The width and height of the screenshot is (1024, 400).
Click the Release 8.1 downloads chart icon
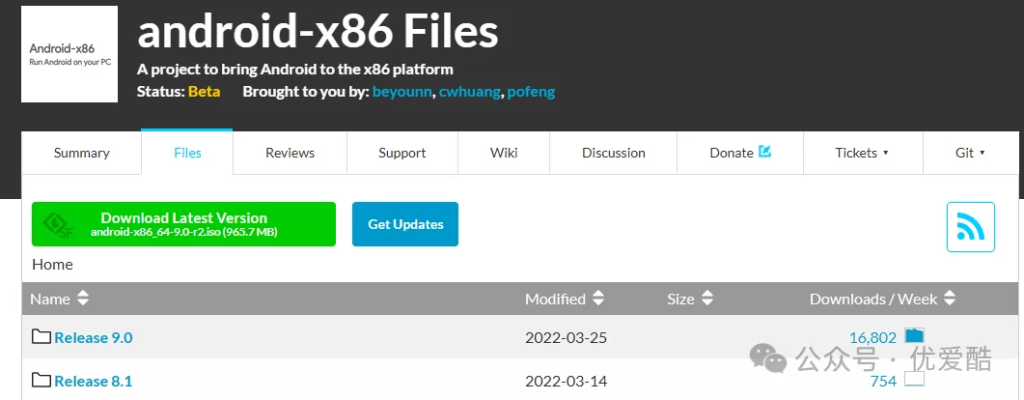click(x=914, y=380)
